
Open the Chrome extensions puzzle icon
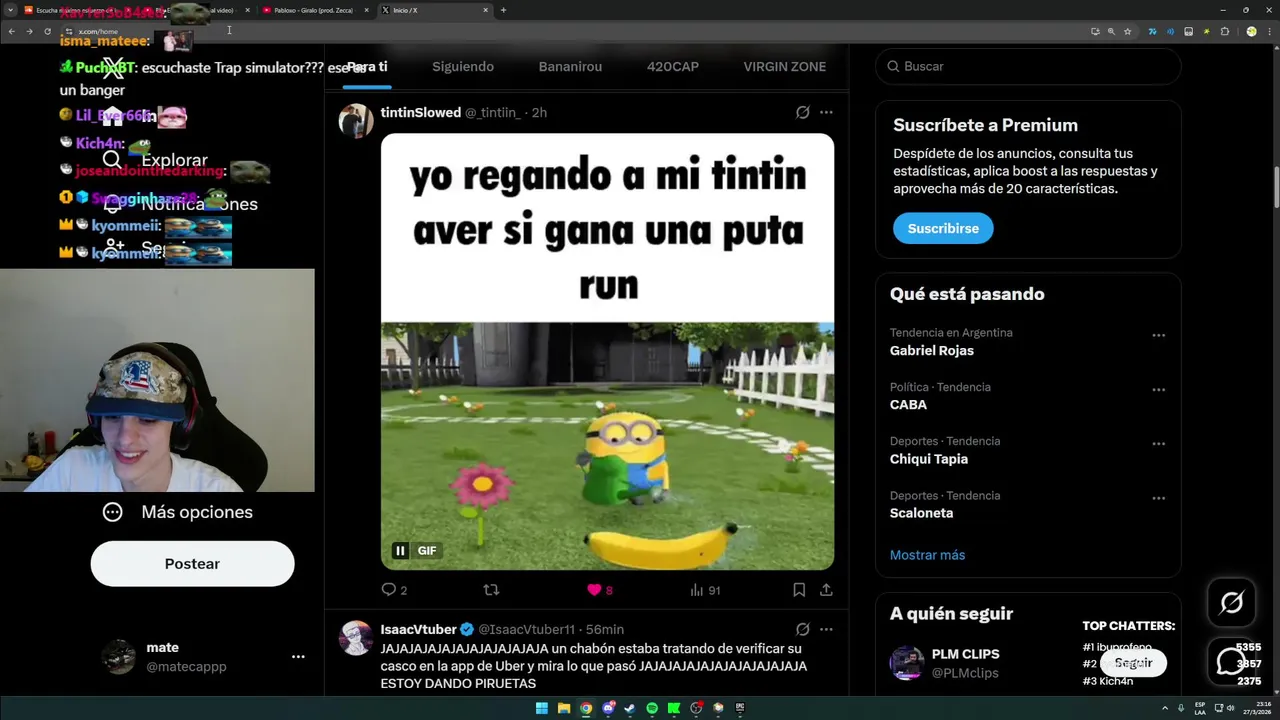pyautogui.click(x=1225, y=31)
